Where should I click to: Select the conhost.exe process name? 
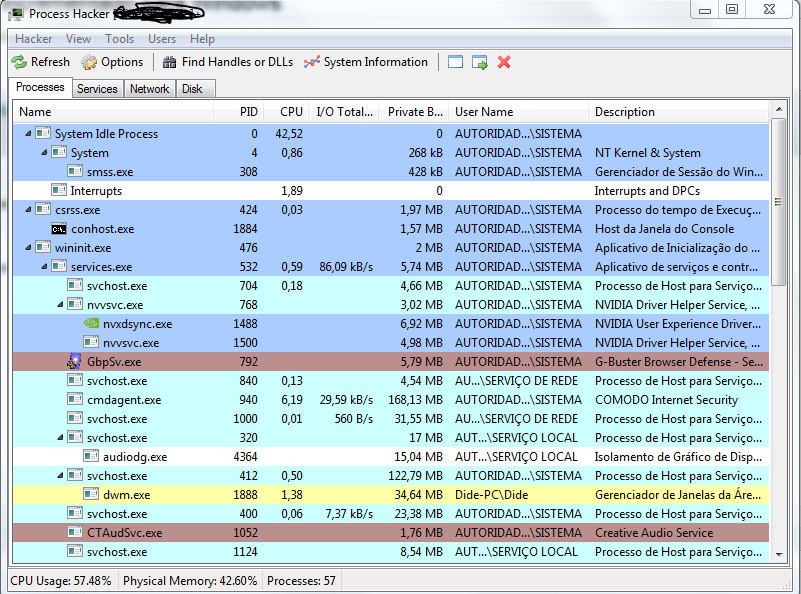tap(103, 229)
